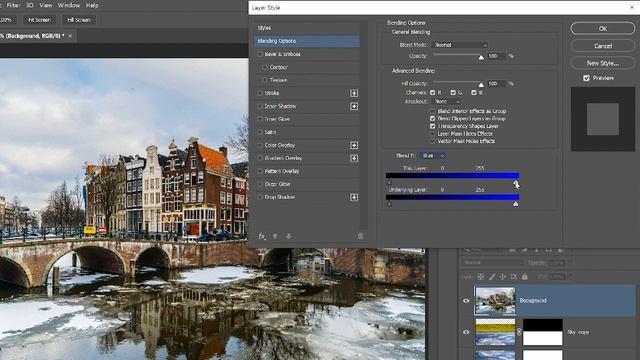Click mask link icon on Sky copy layer
The height and width of the screenshot is (360, 640).
(x=519, y=332)
